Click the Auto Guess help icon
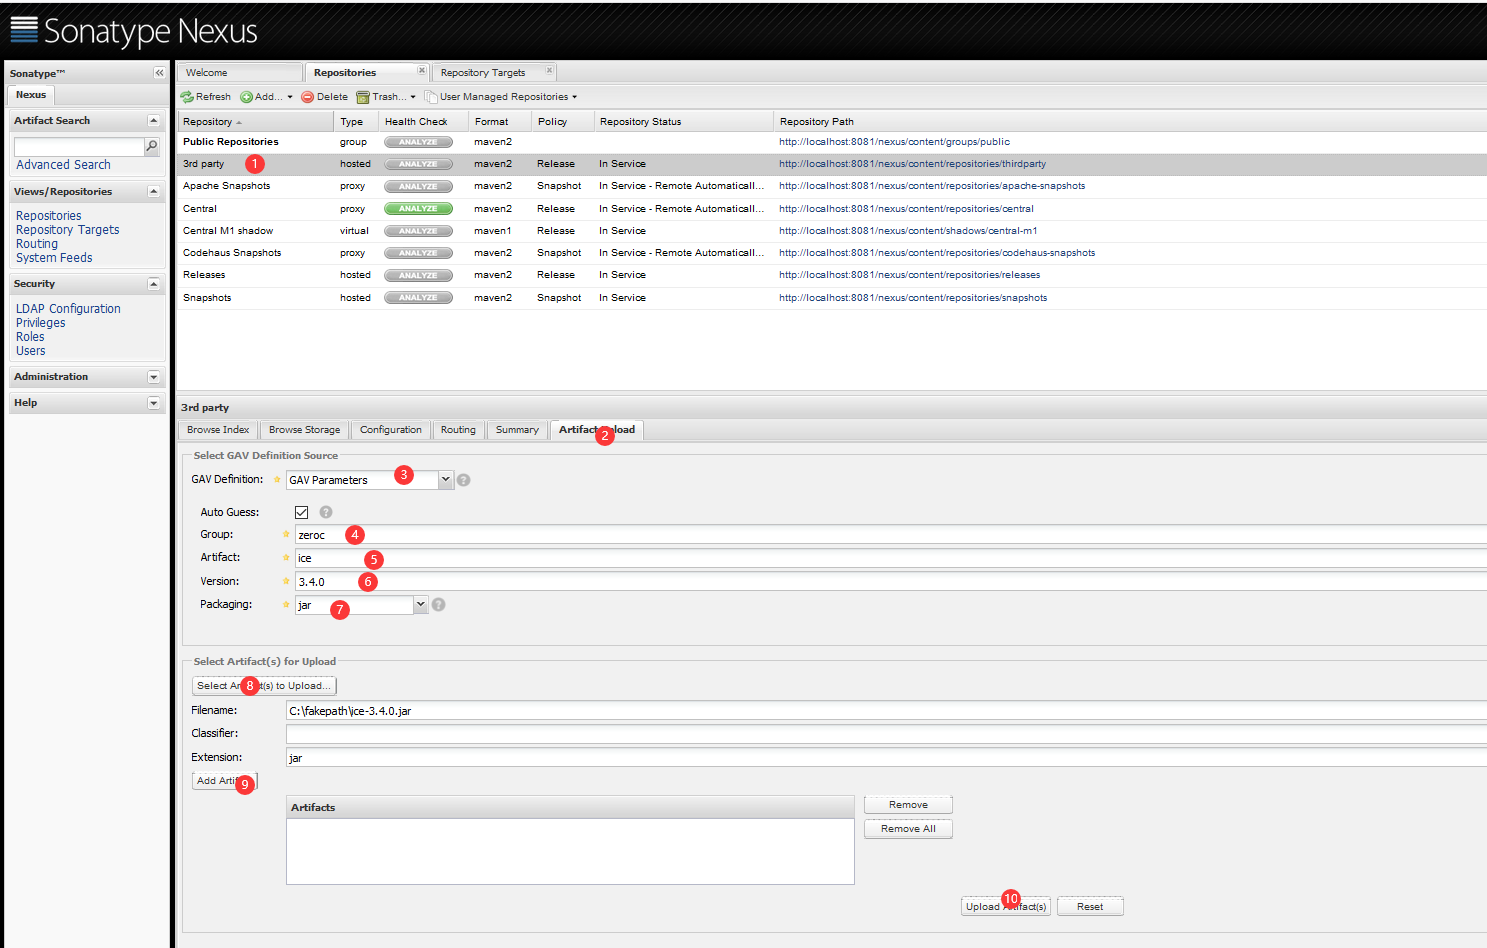 click(x=326, y=512)
